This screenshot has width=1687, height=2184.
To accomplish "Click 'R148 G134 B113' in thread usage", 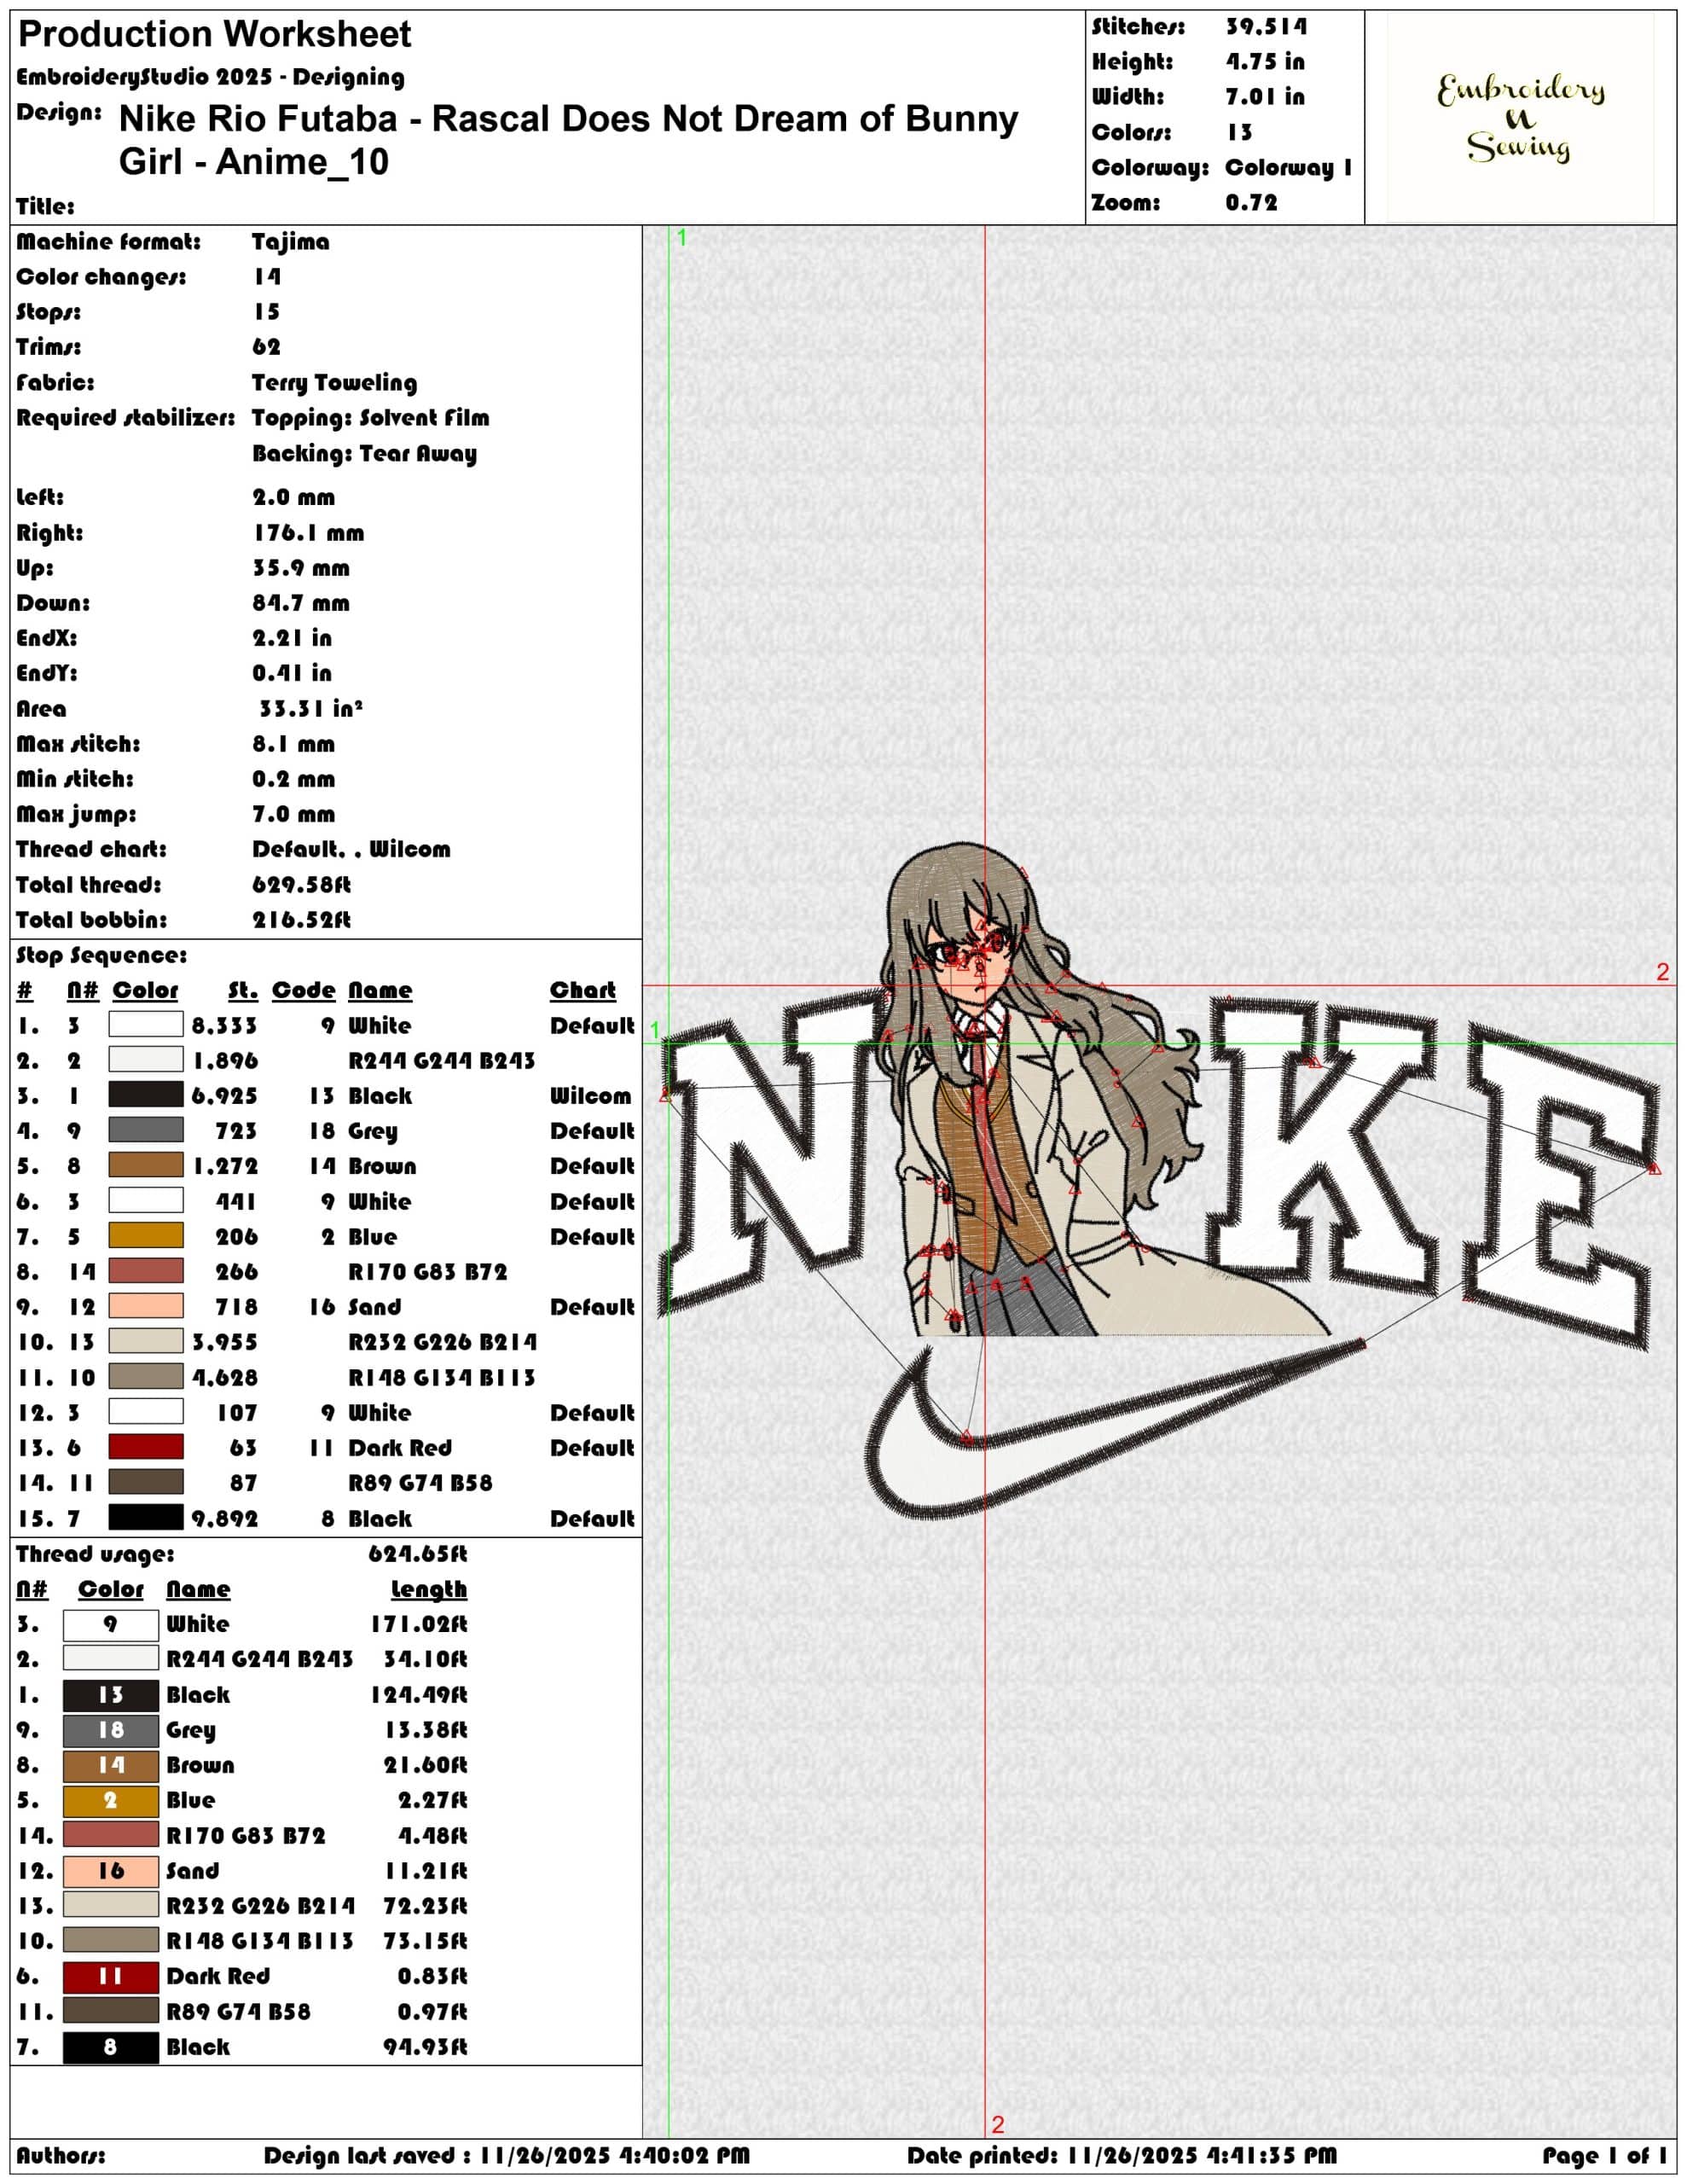I will tap(259, 1941).
